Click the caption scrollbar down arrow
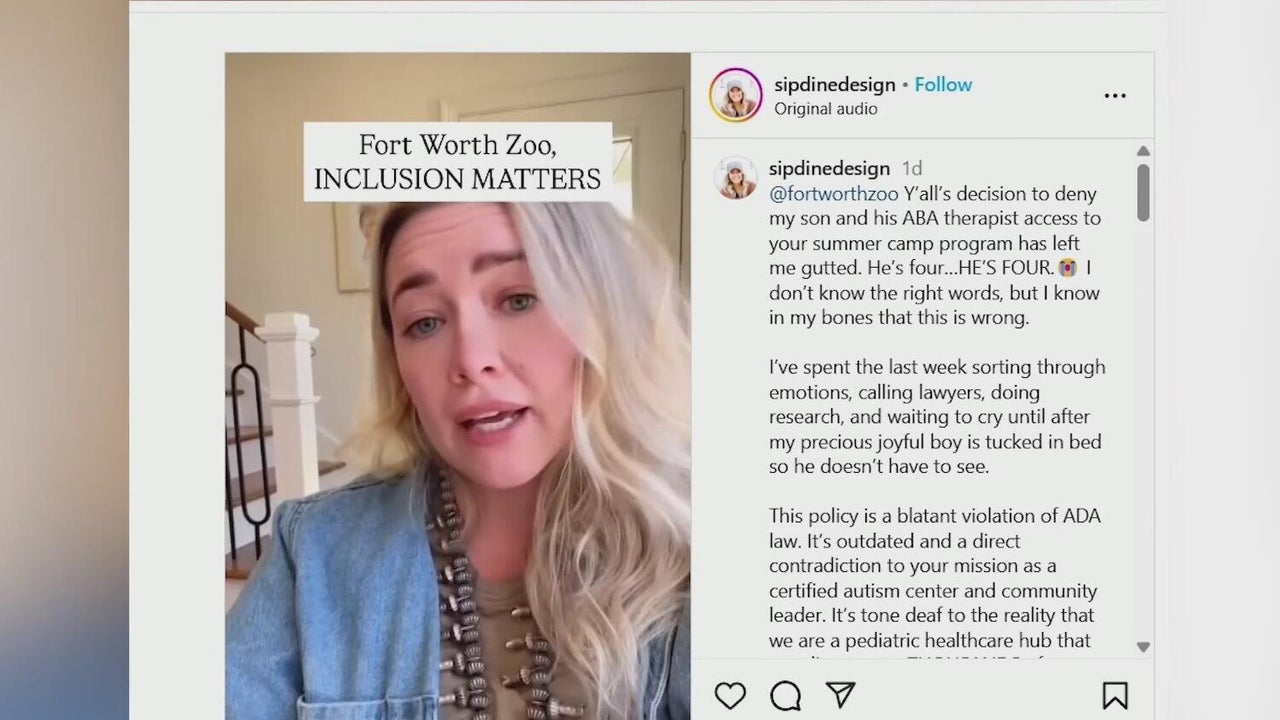Screen dimensions: 1280x720 tap(1143, 647)
